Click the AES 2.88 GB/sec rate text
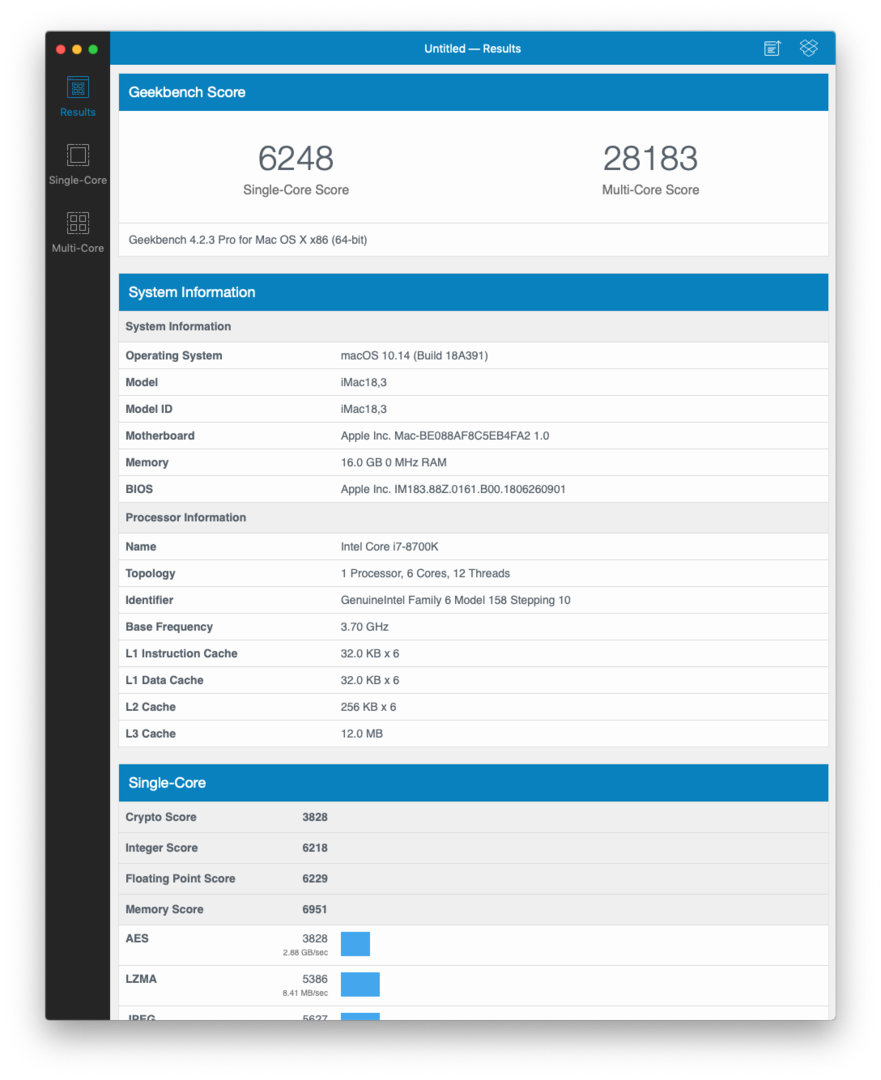The height and width of the screenshot is (1080, 881). click(305, 953)
